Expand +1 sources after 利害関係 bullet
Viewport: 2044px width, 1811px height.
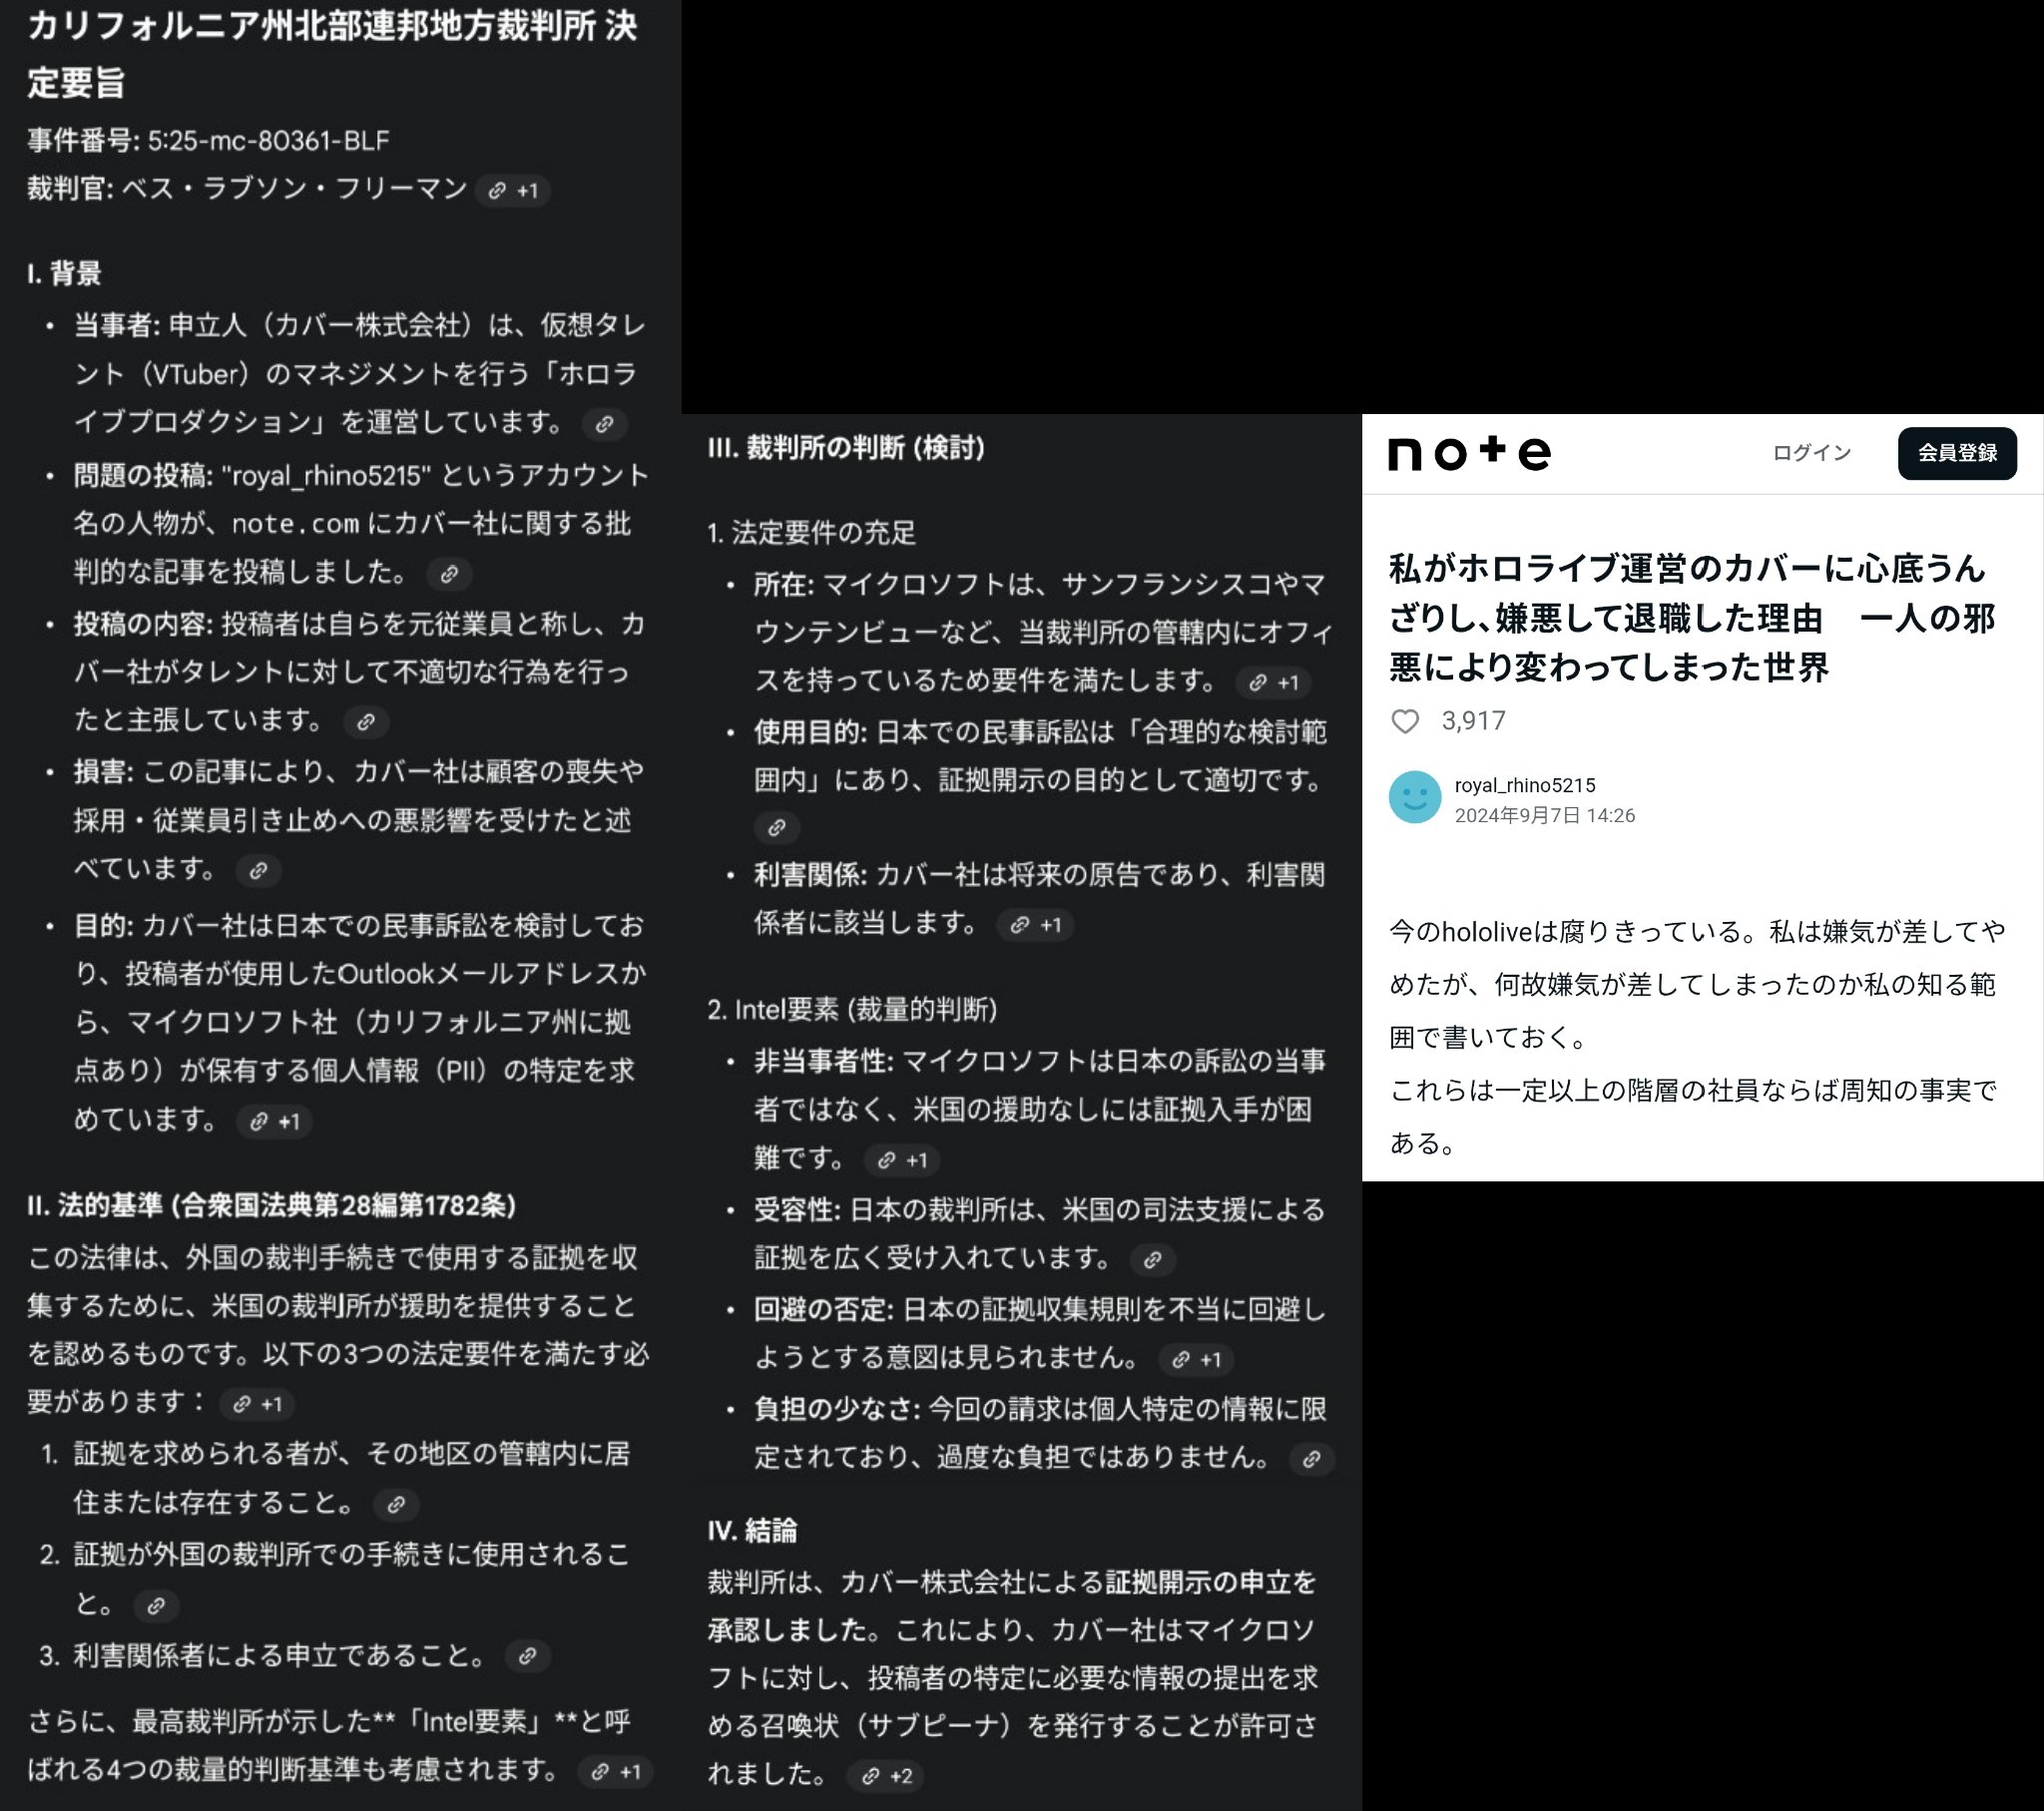pyautogui.click(x=1035, y=925)
